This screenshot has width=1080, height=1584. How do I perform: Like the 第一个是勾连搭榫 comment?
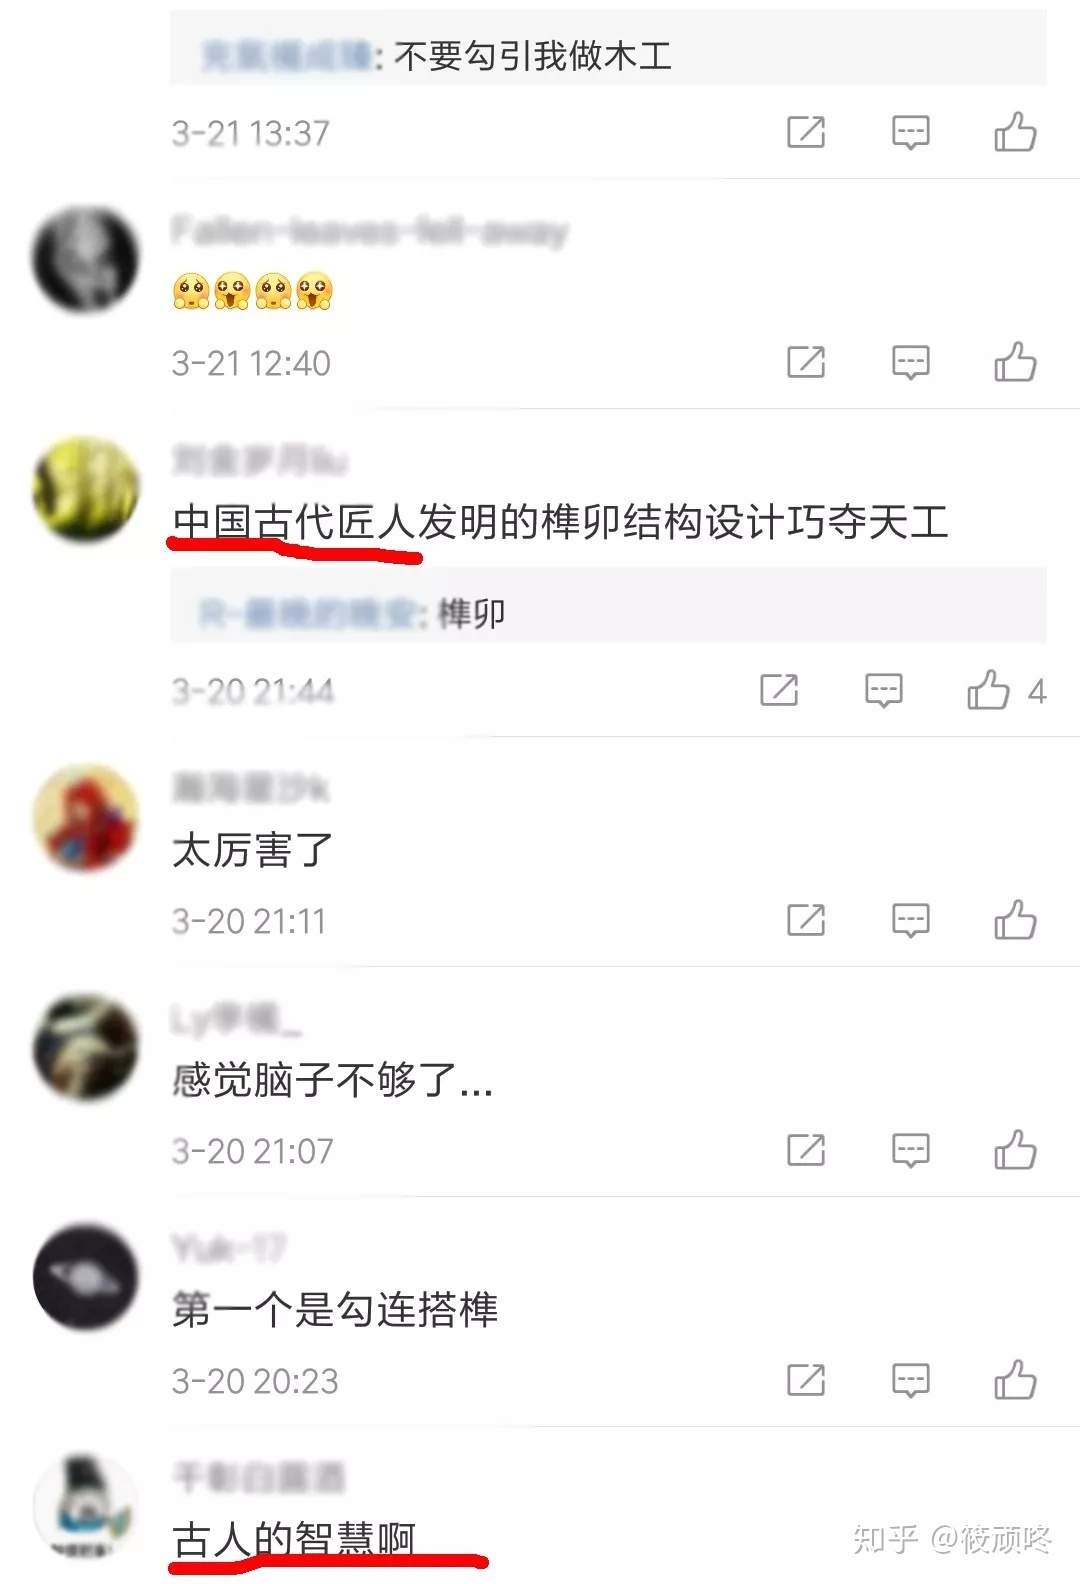tap(1015, 1380)
